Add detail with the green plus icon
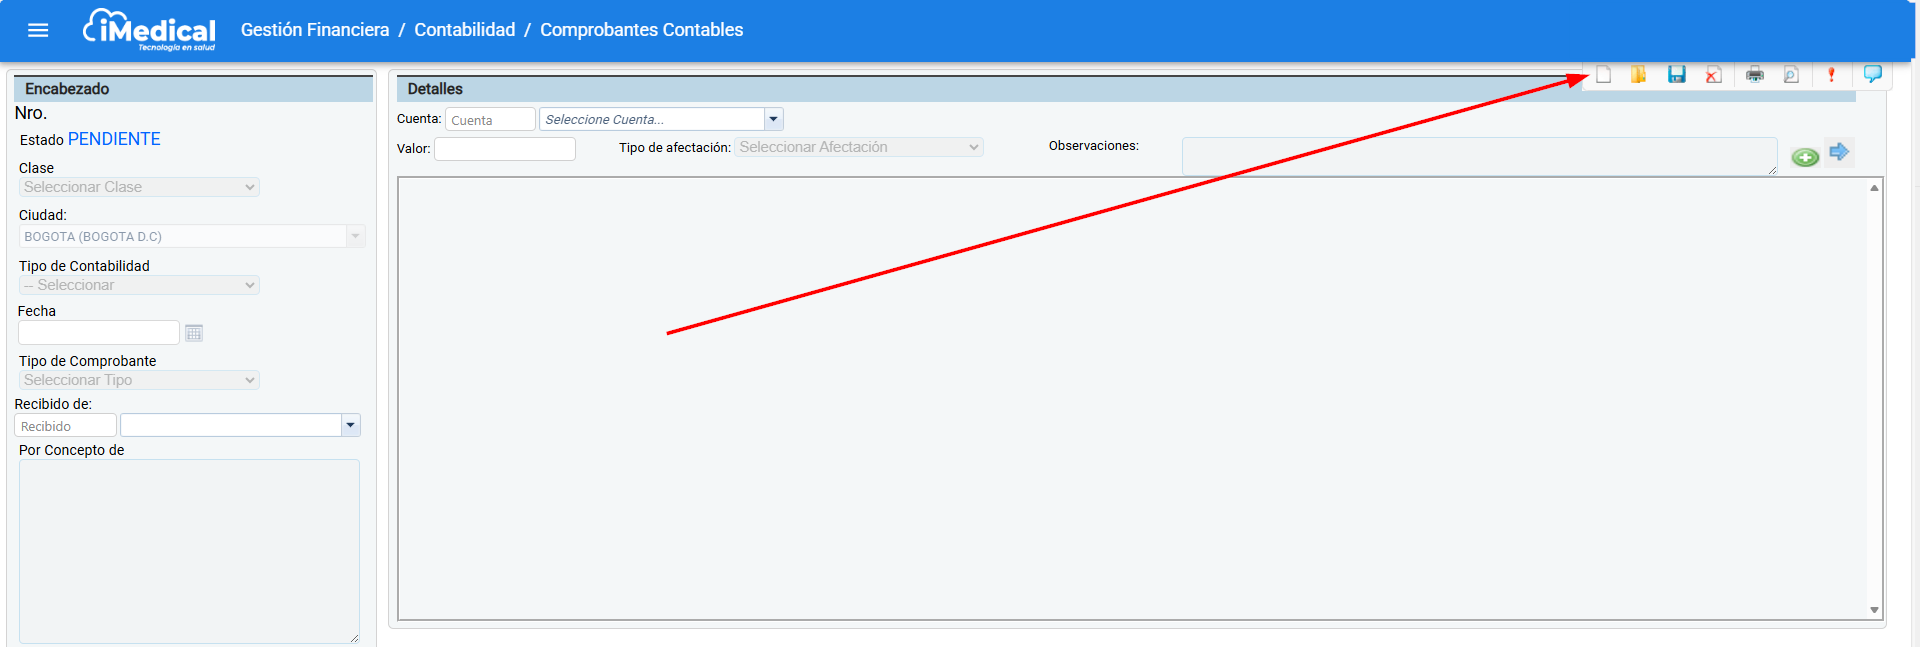 [1805, 157]
